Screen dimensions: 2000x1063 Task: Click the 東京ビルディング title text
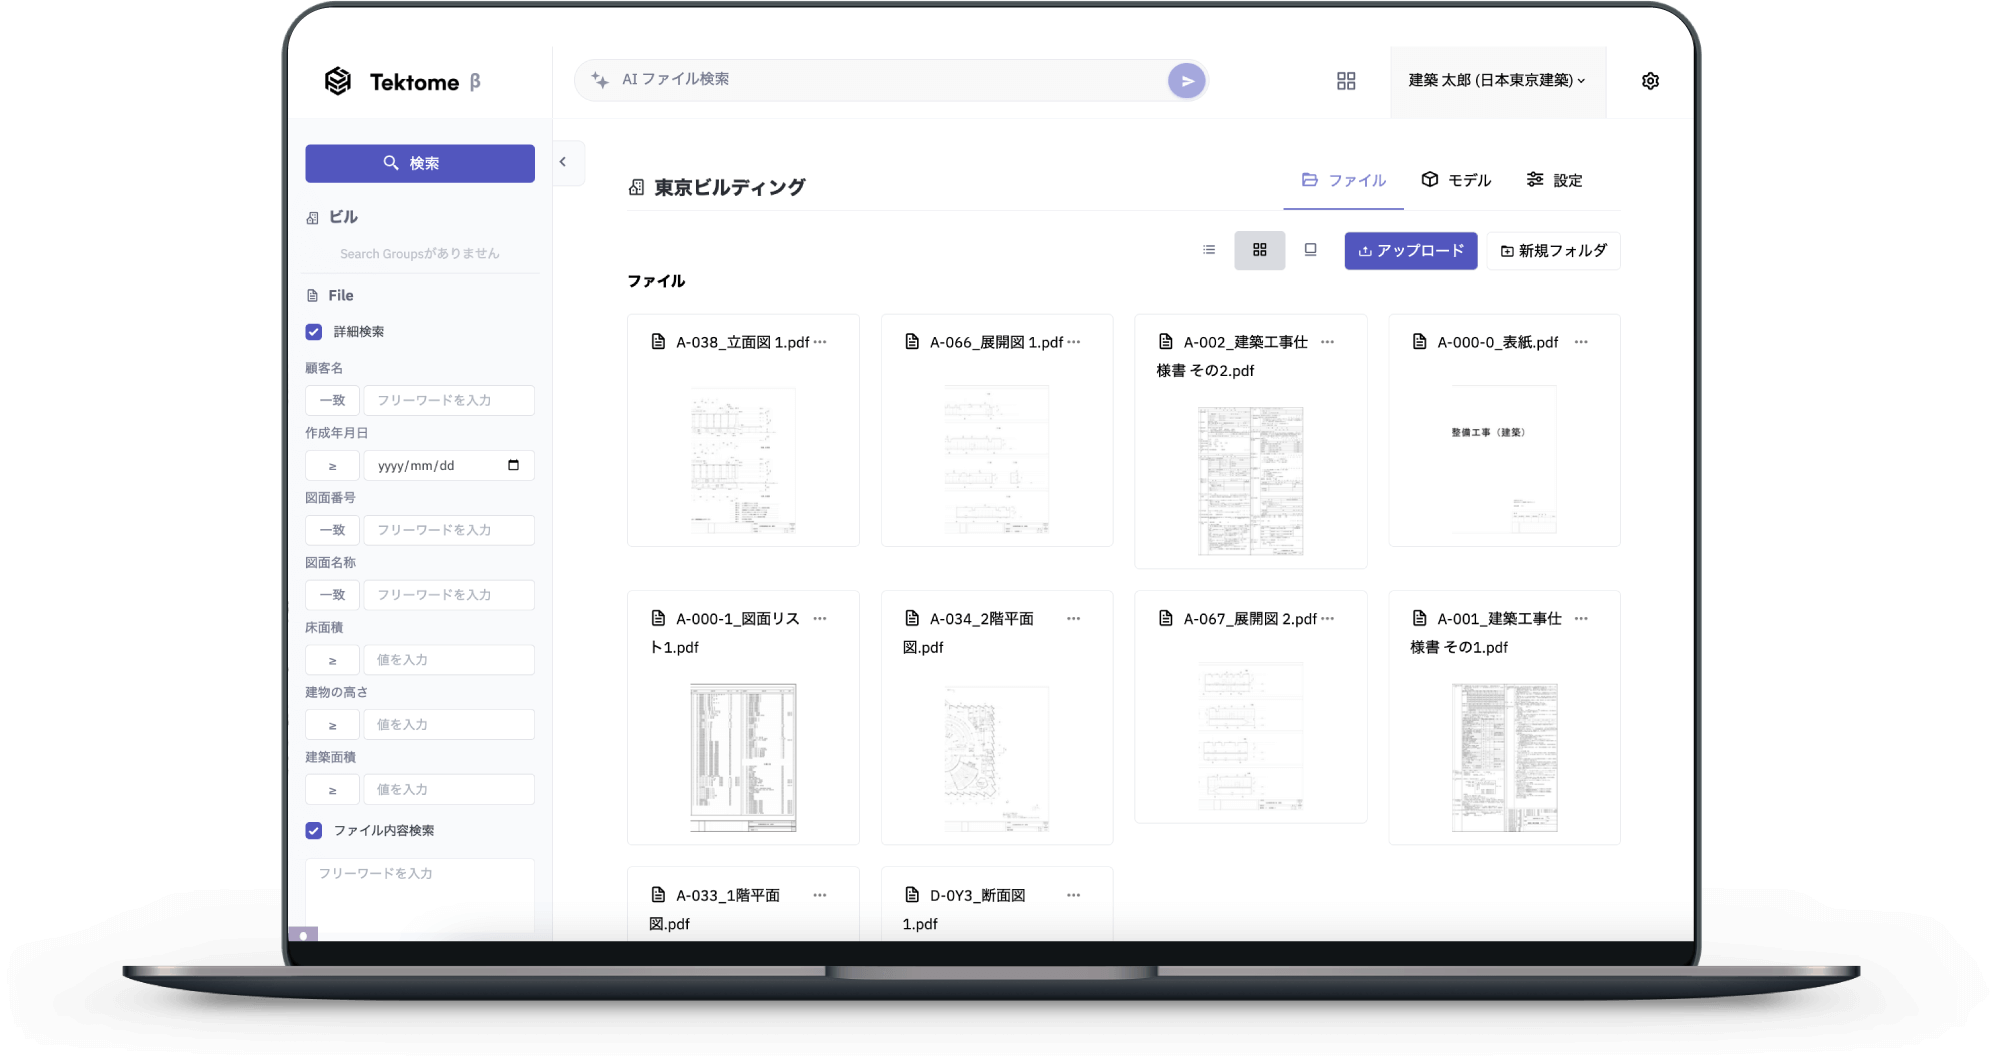coord(730,187)
